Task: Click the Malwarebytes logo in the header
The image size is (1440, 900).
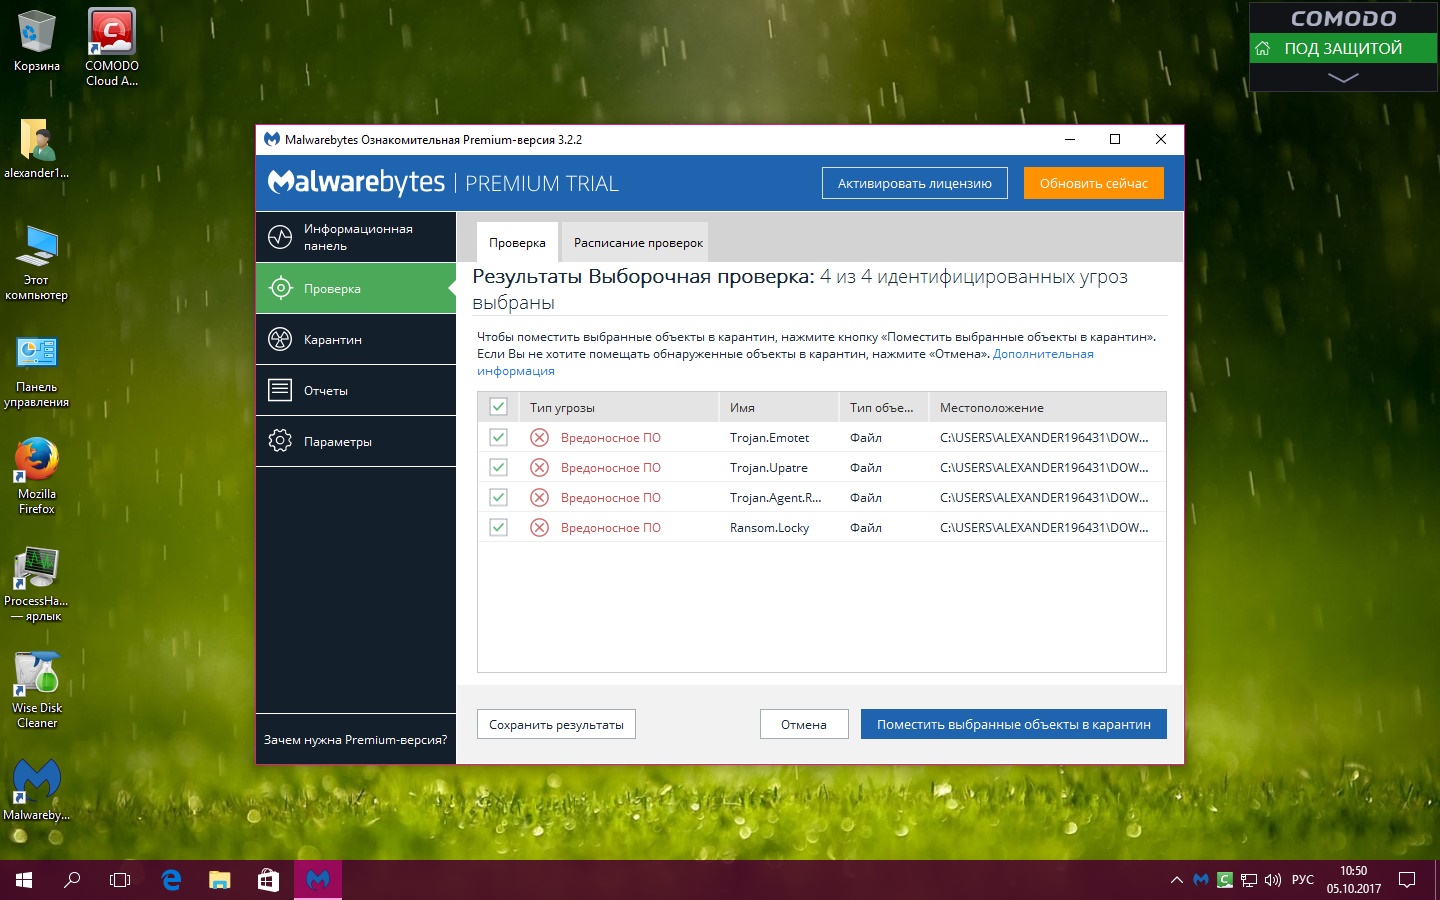Action: (x=356, y=182)
